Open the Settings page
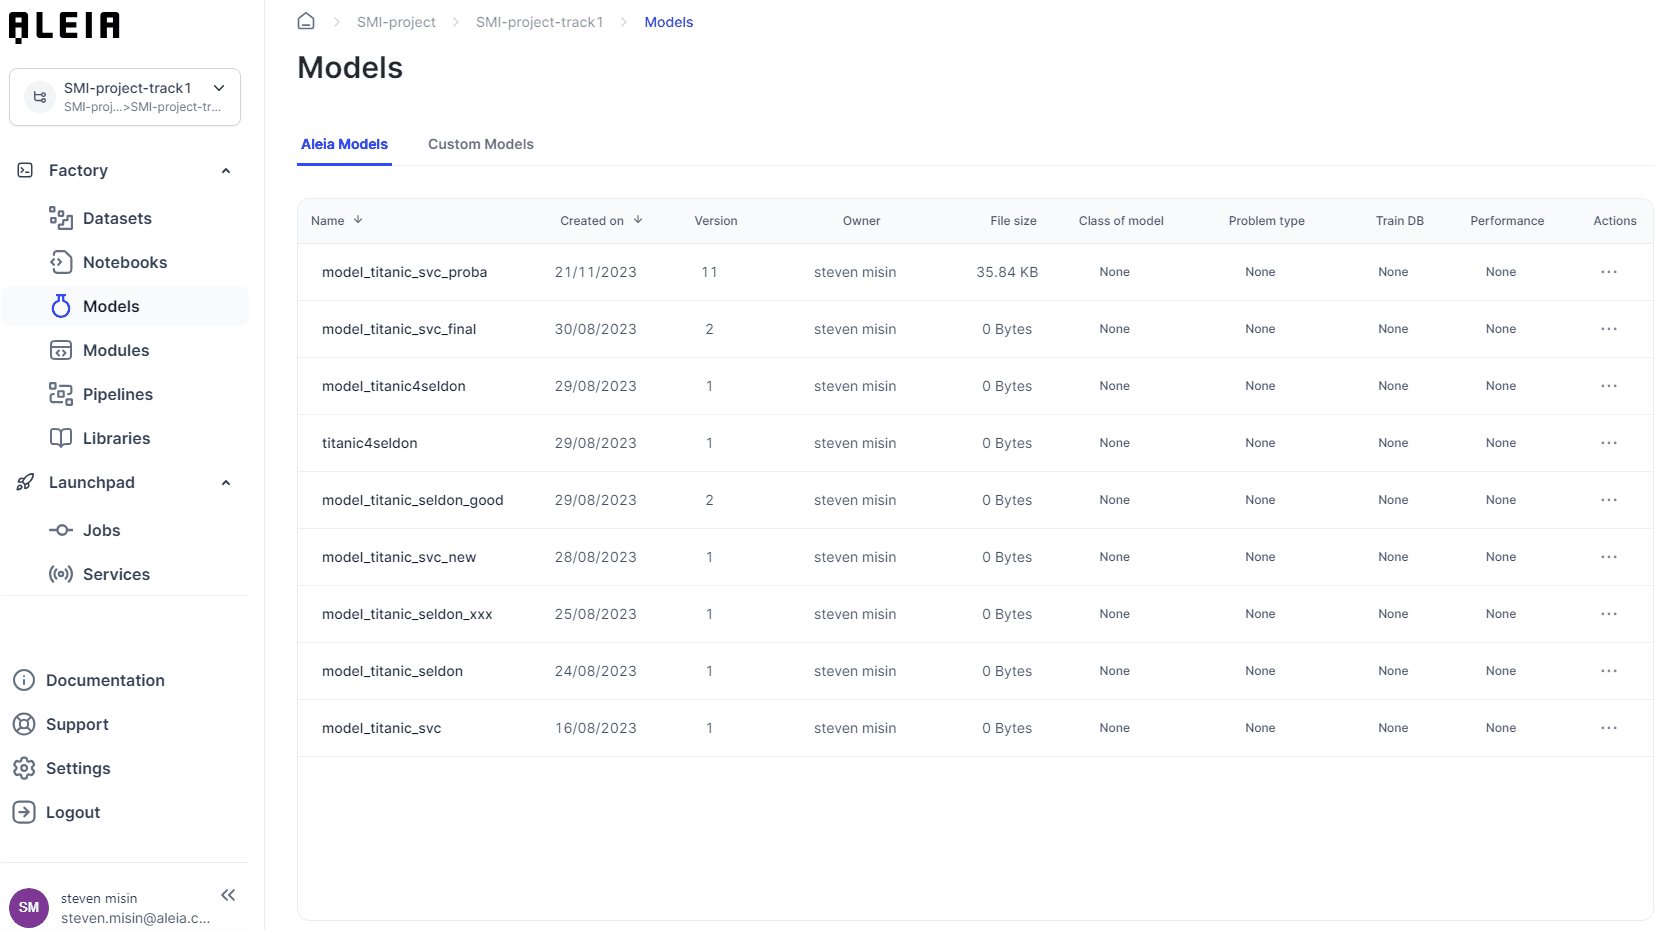This screenshot has width=1670, height=930. tap(78, 768)
